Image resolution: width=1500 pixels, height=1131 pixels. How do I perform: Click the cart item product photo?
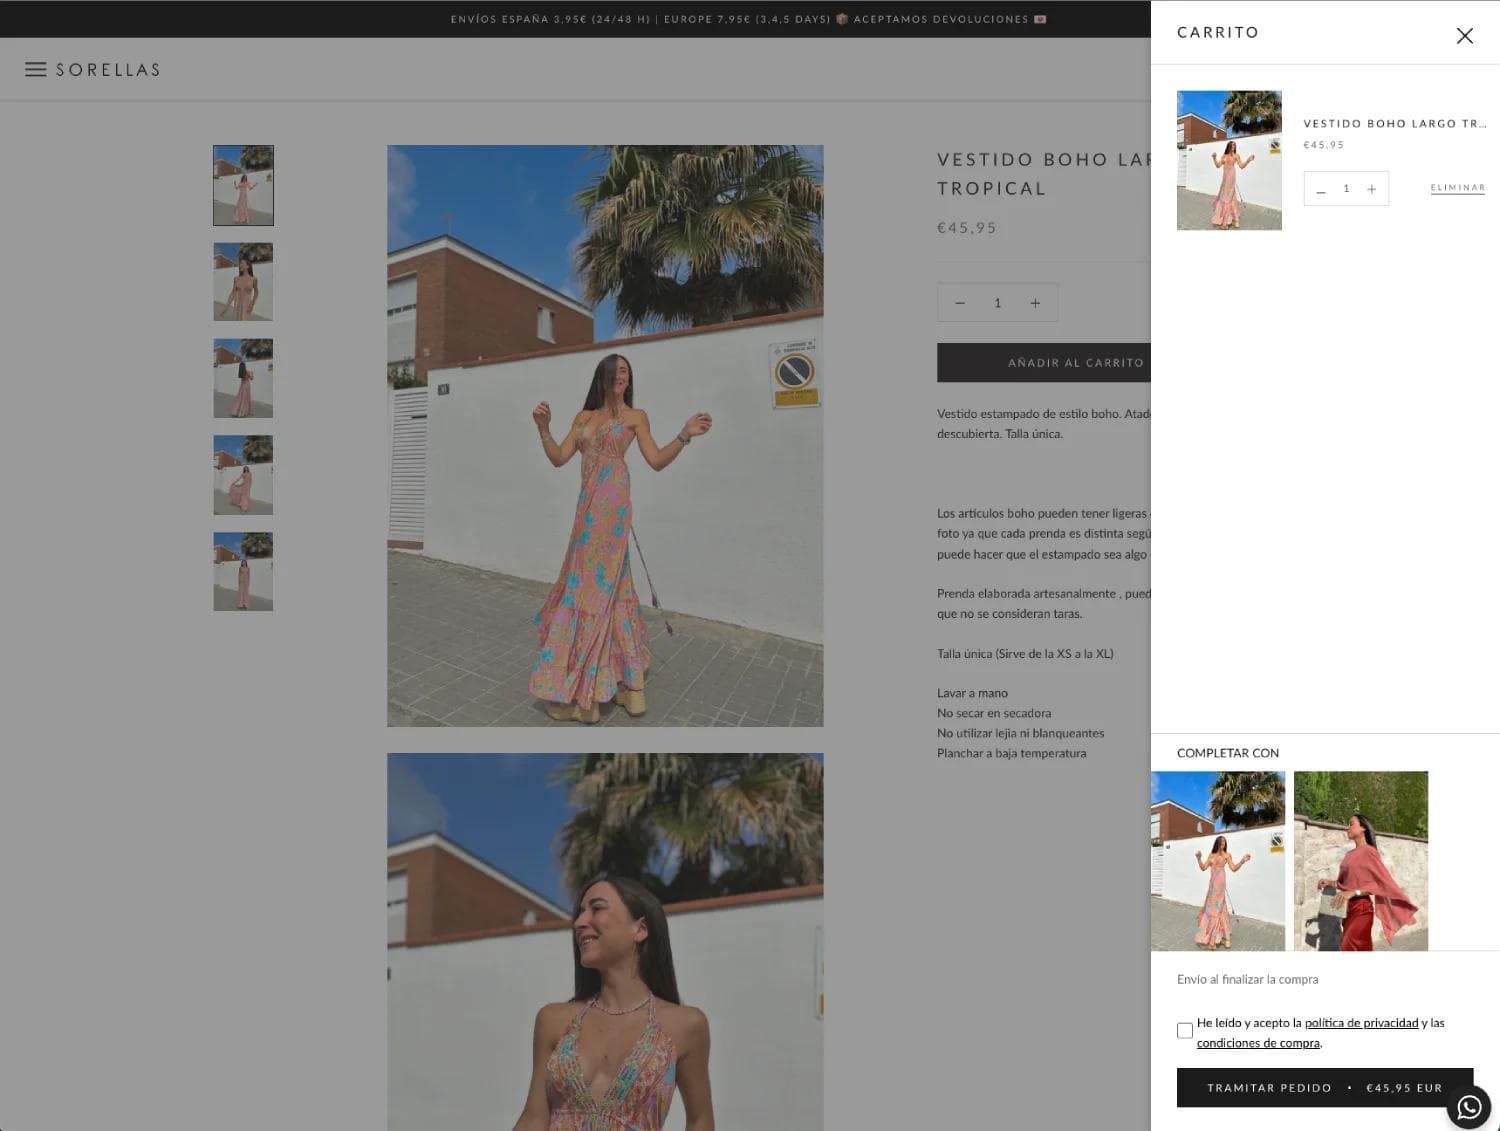(1229, 160)
